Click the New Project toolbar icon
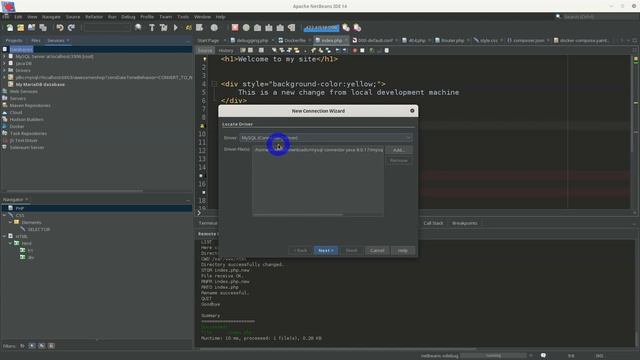 pyautogui.click(x=20, y=28)
